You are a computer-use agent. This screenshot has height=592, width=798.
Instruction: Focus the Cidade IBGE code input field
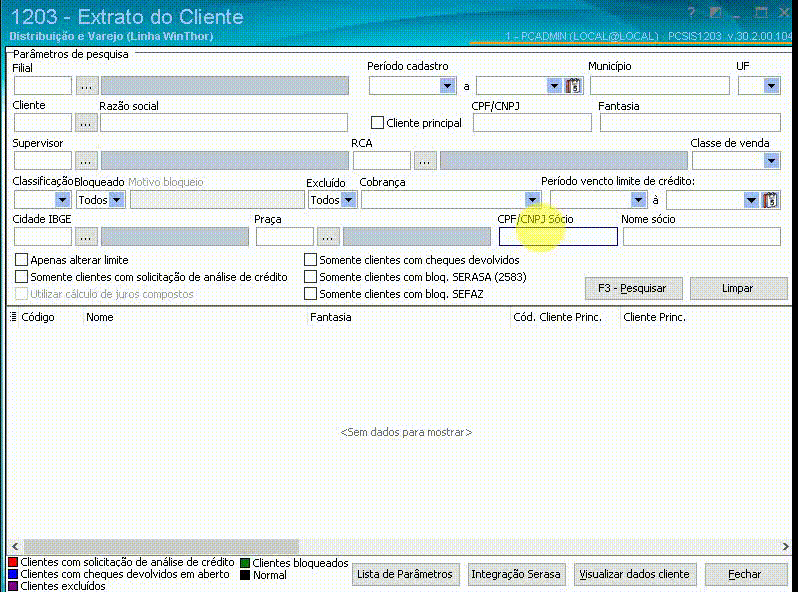tap(43, 237)
